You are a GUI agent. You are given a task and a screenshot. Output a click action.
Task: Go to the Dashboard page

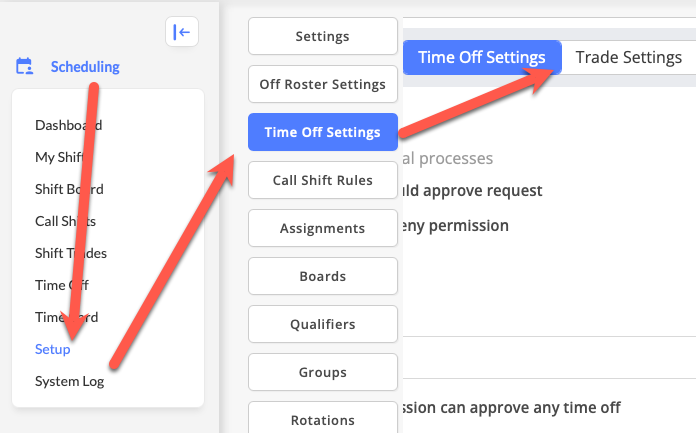68,125
